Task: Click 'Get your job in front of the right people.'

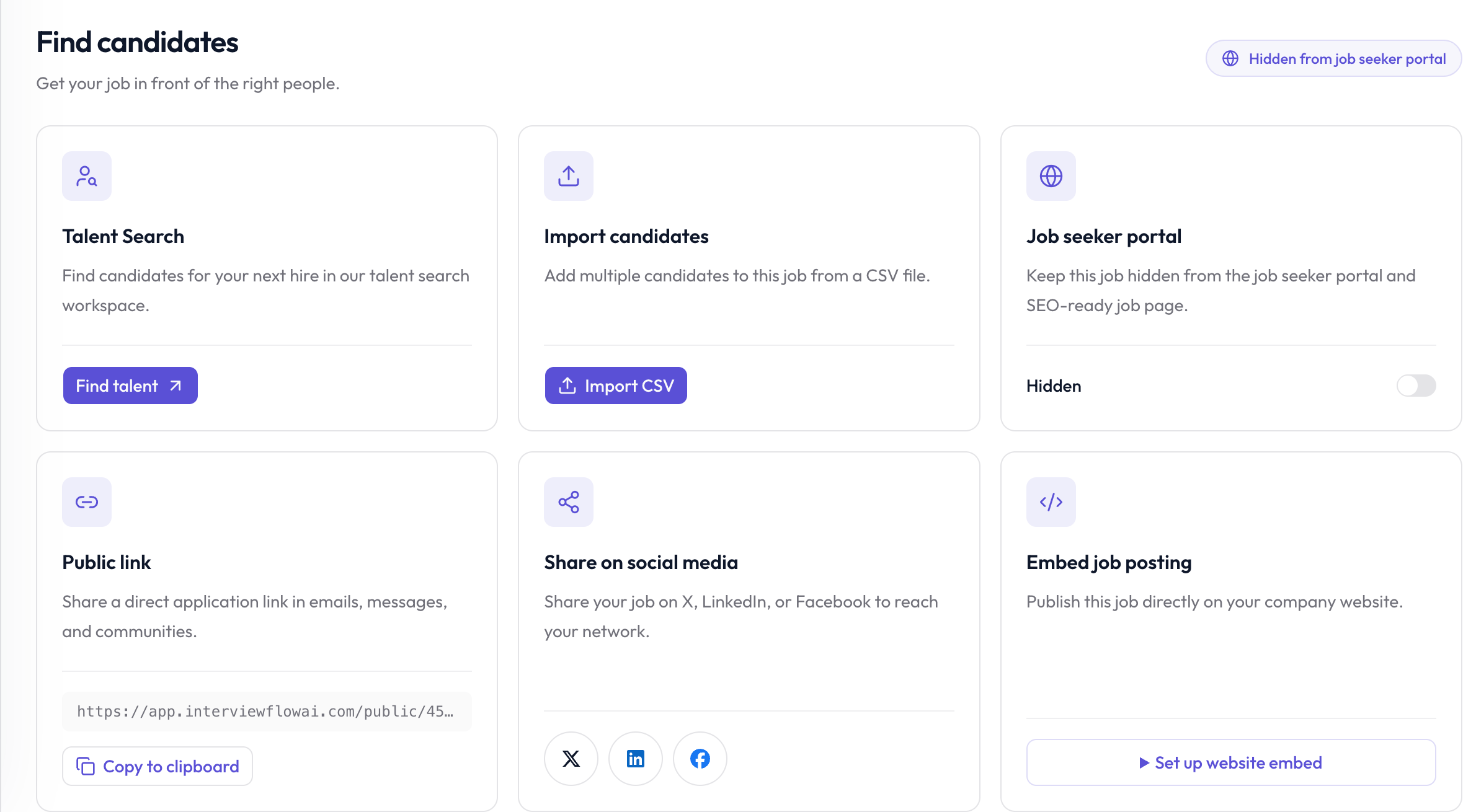Action: 188,84
